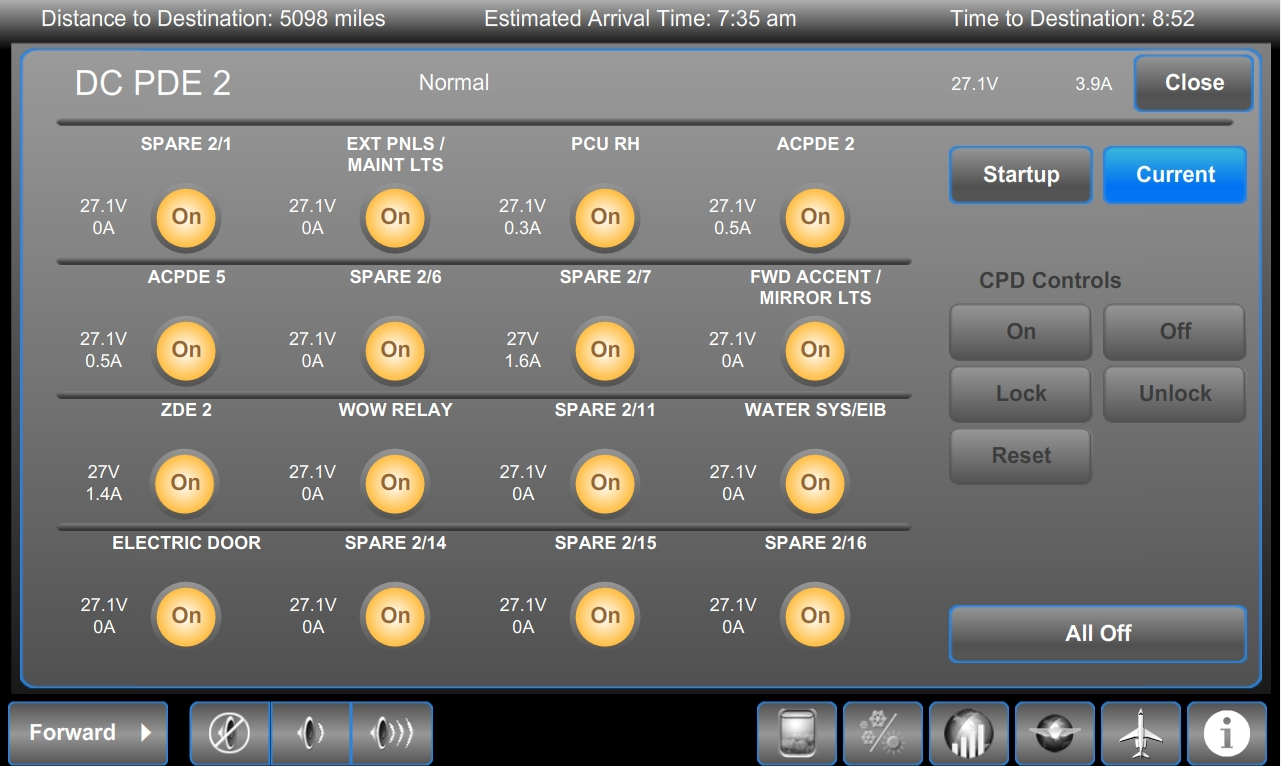This screenshot has height=766, width=1281.
Task: Open the globe with aircraft wings icon
Action: (1054, 734)
